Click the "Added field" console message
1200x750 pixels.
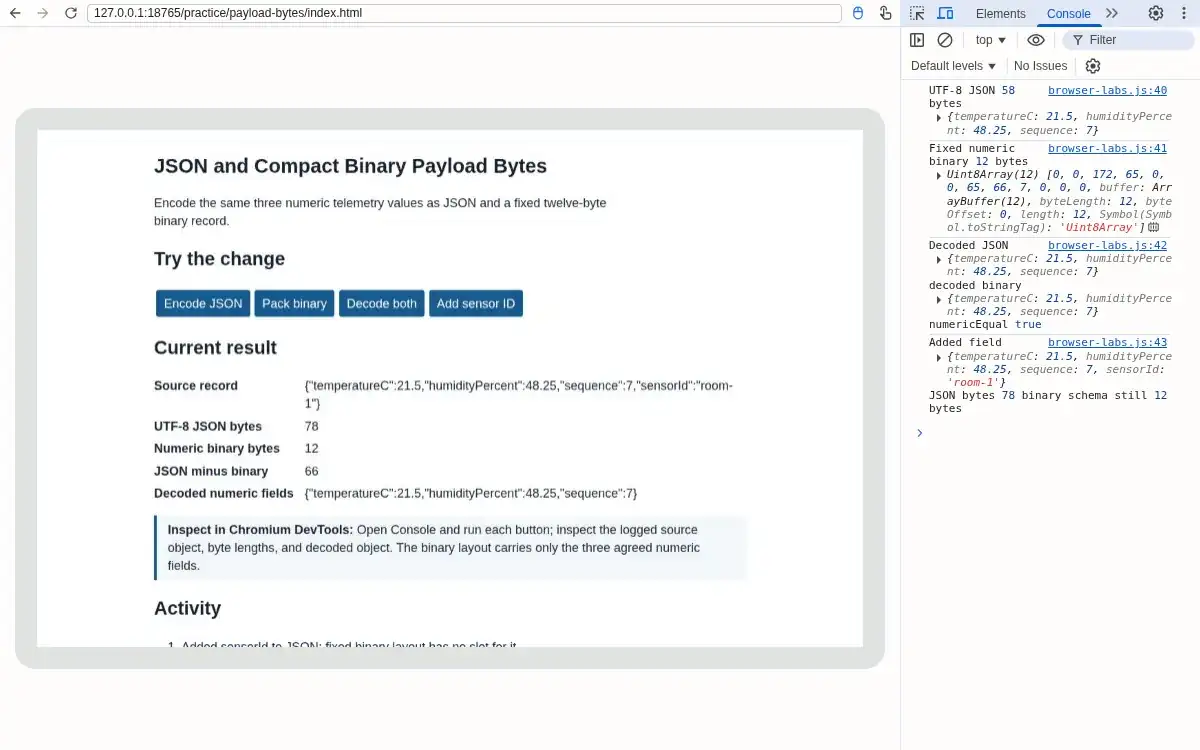click(x=965, y=342)
